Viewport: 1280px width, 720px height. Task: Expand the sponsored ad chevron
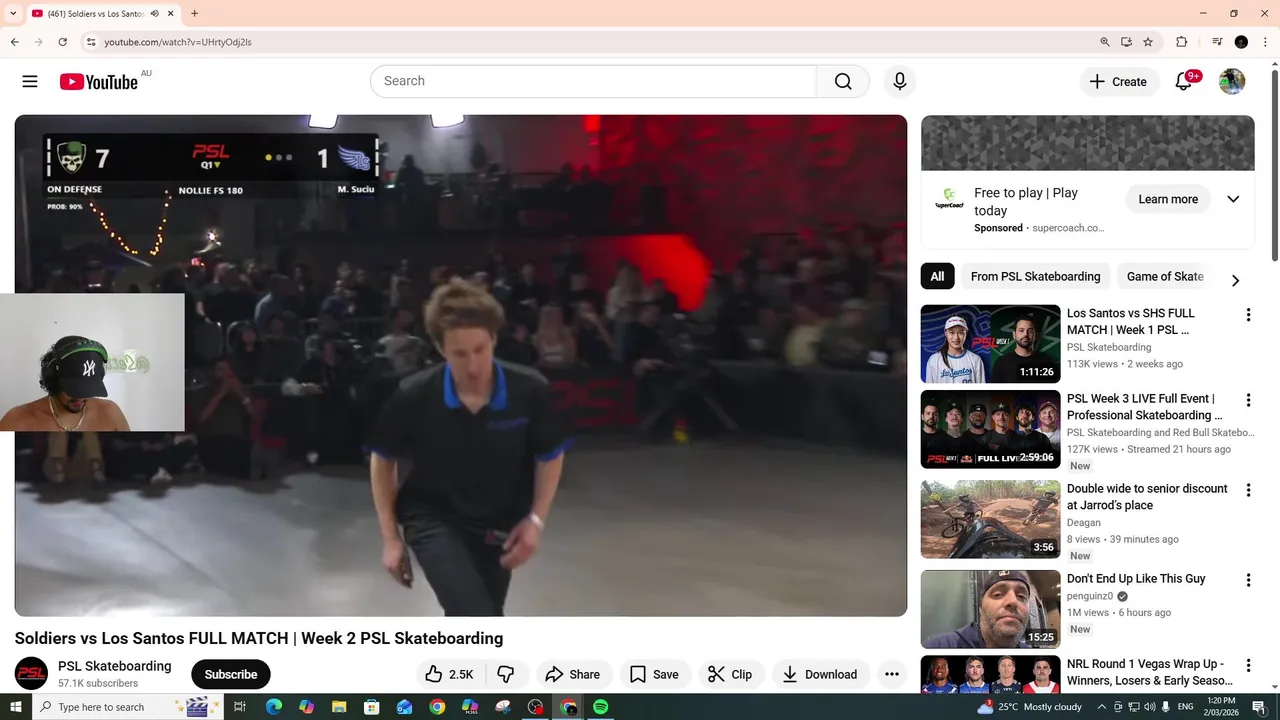(x=1233, y=199)
